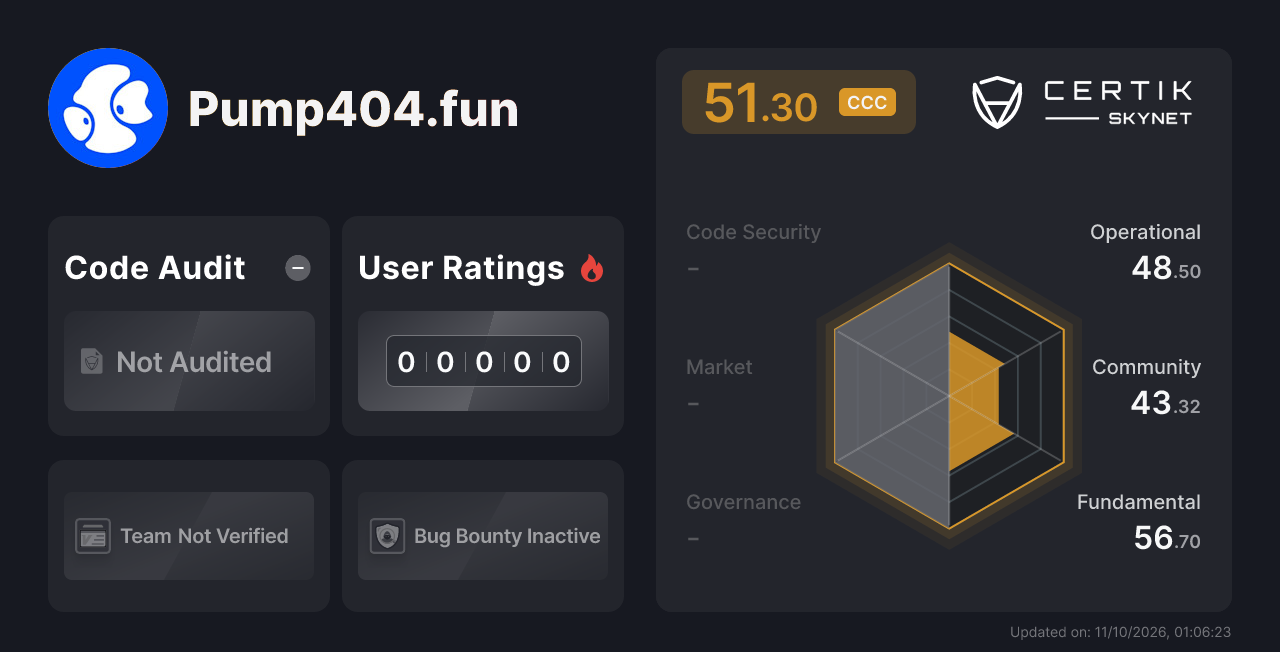Click the Bug Bounty shield icon
Screen dimensions: 1280x652
pyautogui.click(x=387, y=536)
